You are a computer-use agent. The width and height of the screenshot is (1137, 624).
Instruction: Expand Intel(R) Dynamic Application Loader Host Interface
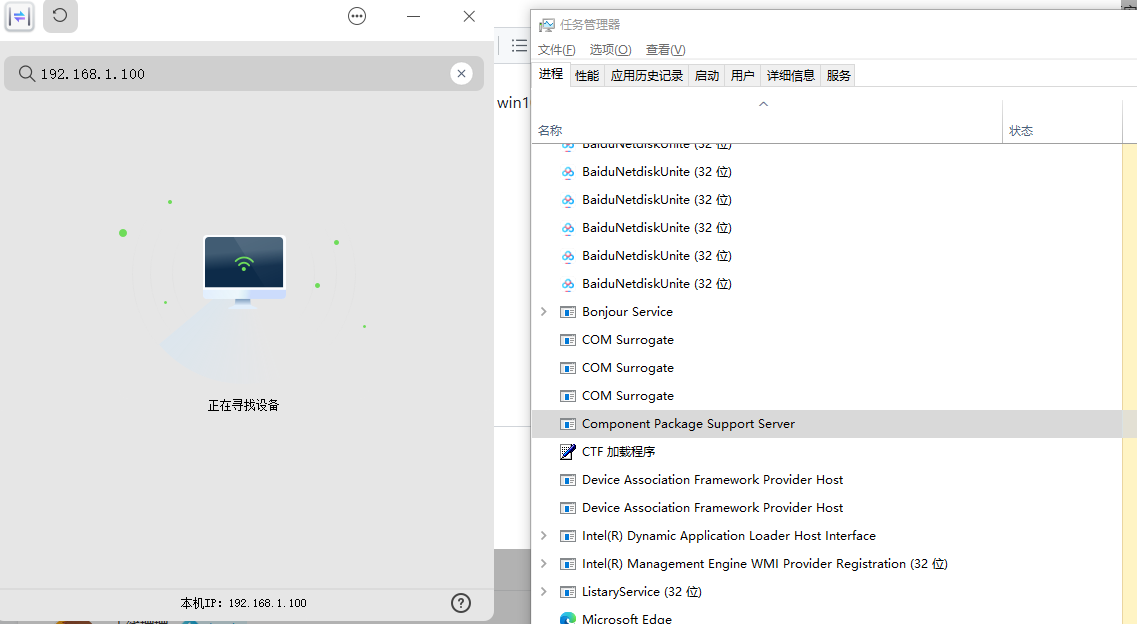[x=543, y=536]
